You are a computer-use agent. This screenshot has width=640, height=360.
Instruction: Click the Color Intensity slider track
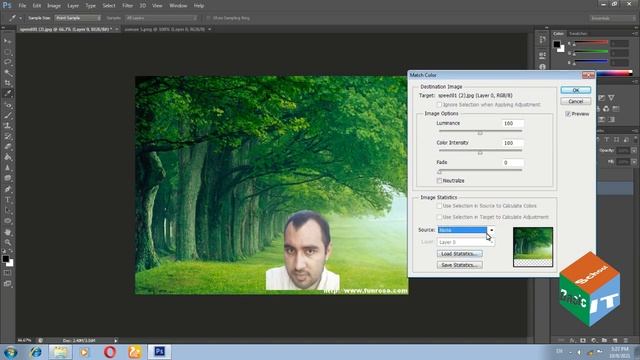point(480,151)
